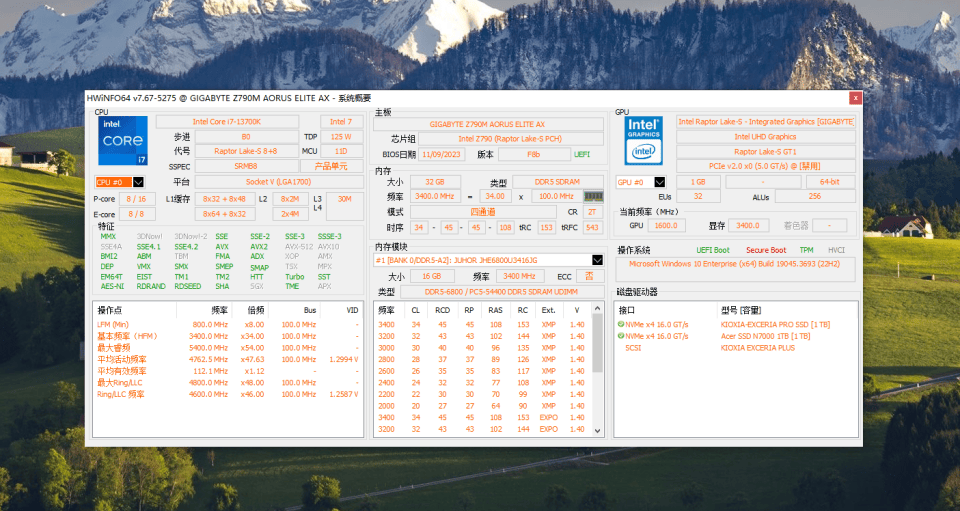Image resolution: width=960 pixels, height=511 pixels.
Task: Click the ECC value 否
Action: point(589,277)
